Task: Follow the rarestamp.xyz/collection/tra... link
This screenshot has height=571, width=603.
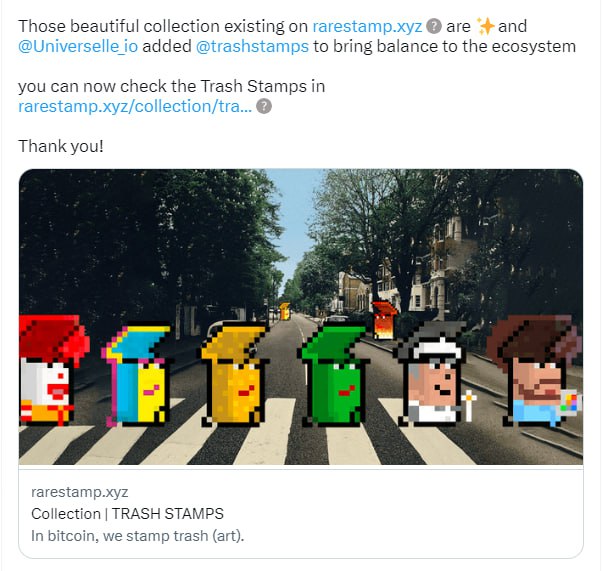Action: coord(135,107)
